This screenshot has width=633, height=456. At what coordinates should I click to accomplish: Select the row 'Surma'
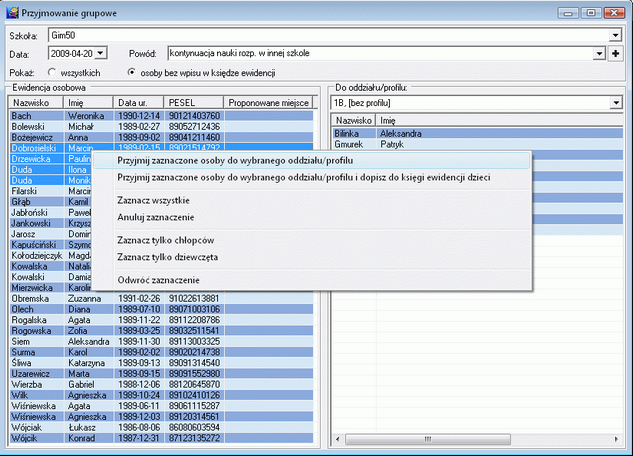[x=161, y=352]
